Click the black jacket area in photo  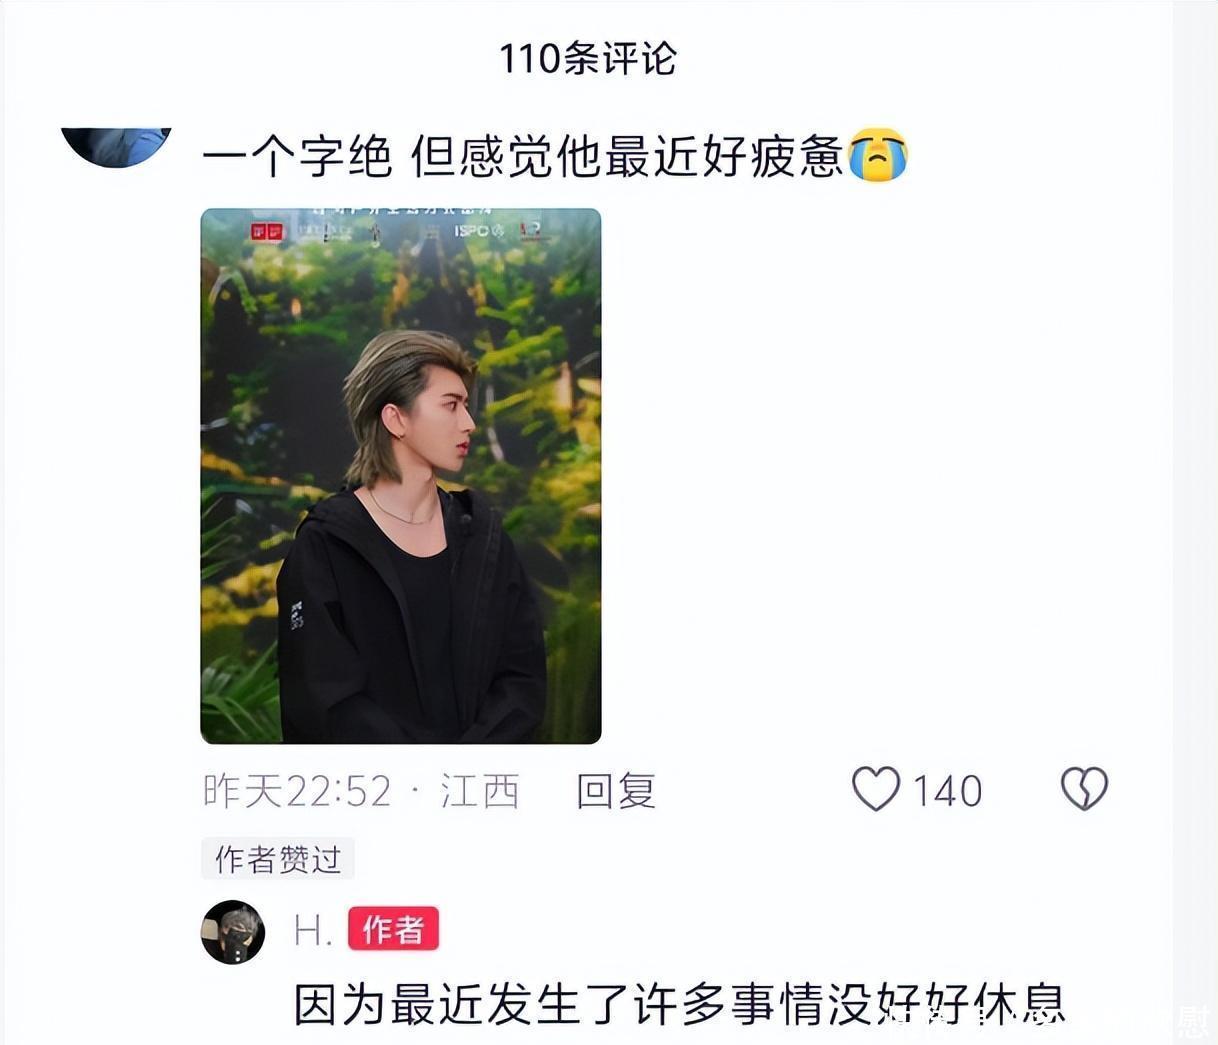click(410, 620)
